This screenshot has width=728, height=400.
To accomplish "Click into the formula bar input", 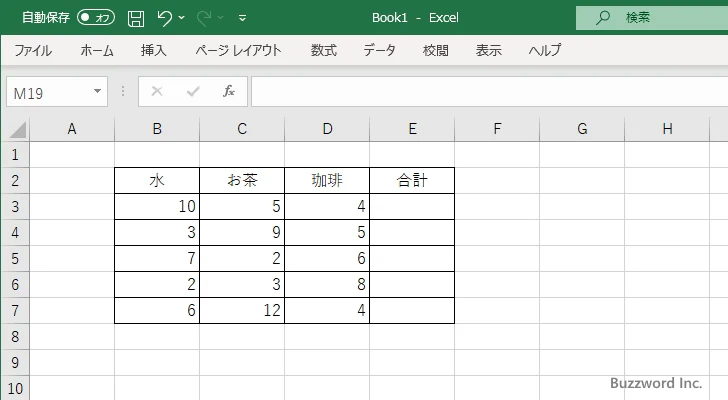I will tap(490, 92).
